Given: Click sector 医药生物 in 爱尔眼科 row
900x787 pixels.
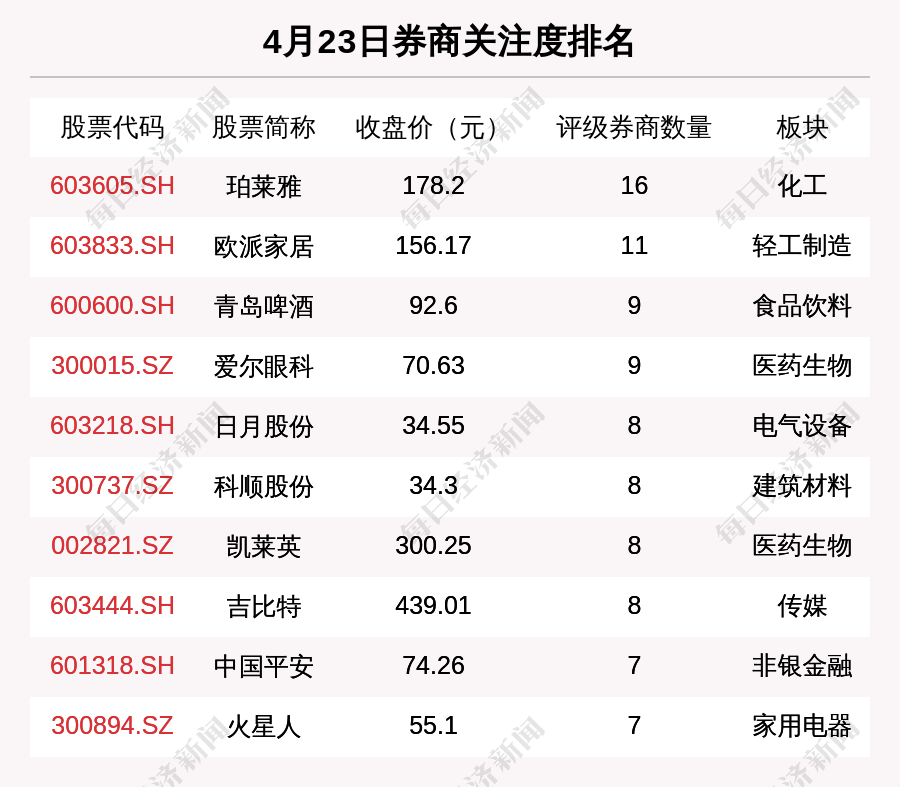Looking at the screenshot, I should [802, 366].
